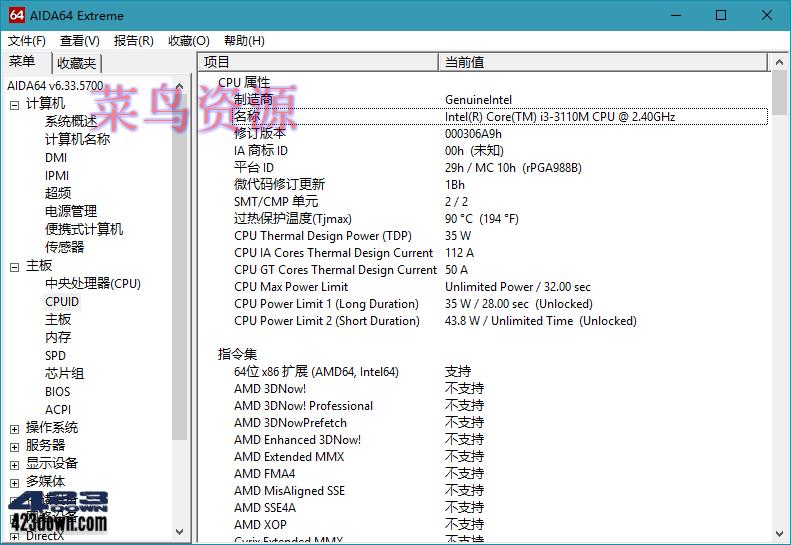Select the SMT/CMP 单元 row
The height and width of the screenshot is (545, 791).
(499, 201)
